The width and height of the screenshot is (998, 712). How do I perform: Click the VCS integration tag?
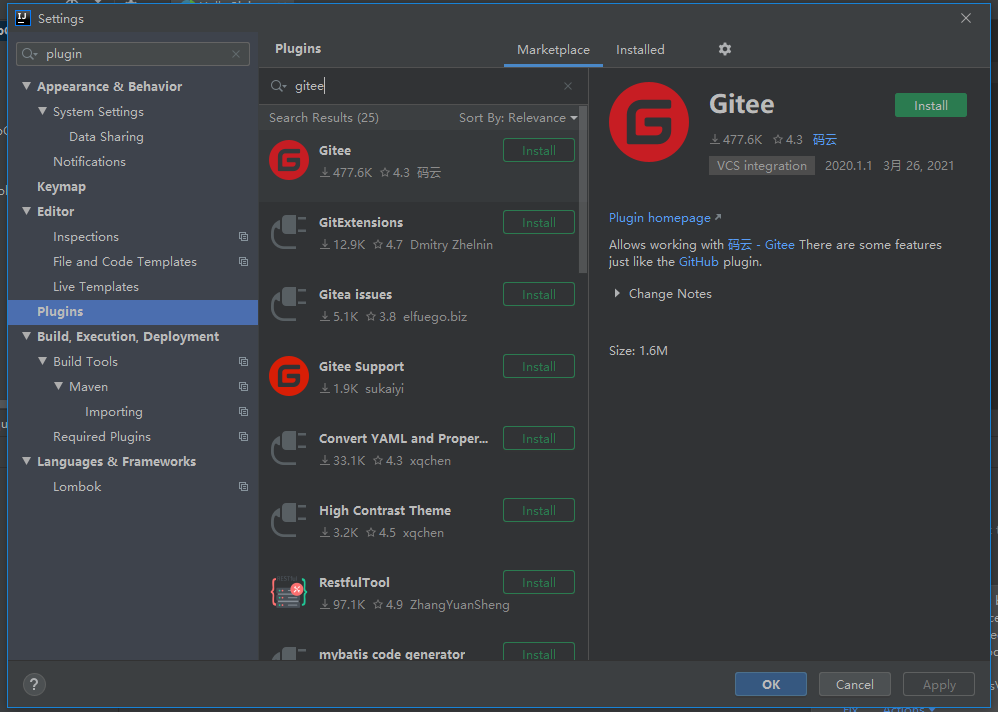761,165
